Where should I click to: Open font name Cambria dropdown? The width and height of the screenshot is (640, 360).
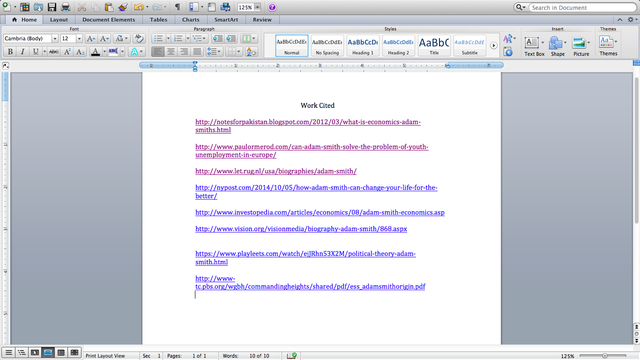point(55,38)
